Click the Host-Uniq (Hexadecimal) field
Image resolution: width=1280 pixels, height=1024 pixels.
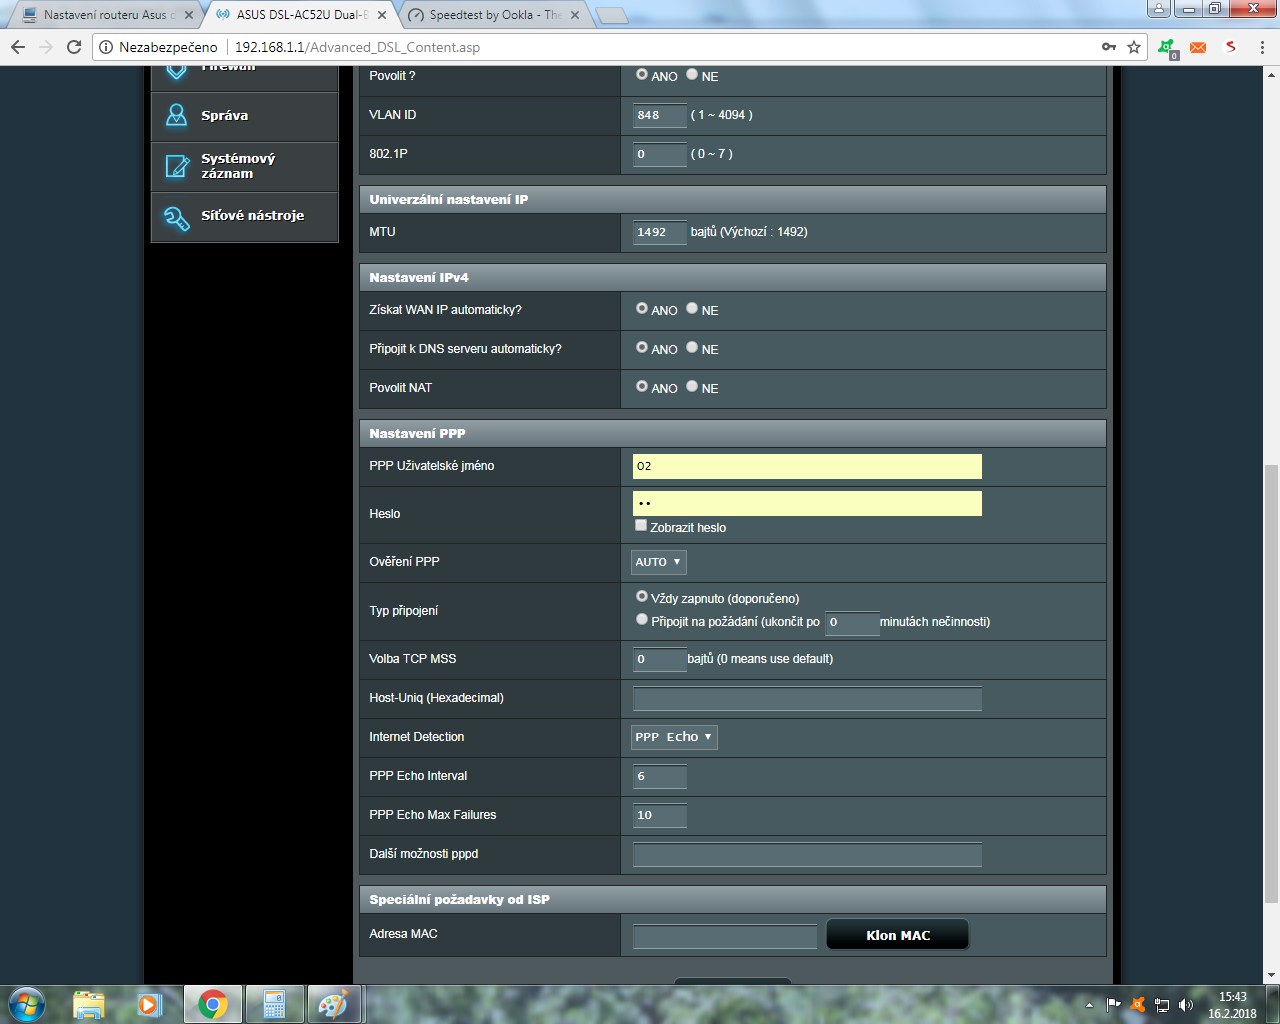click(x=807, y=698)
